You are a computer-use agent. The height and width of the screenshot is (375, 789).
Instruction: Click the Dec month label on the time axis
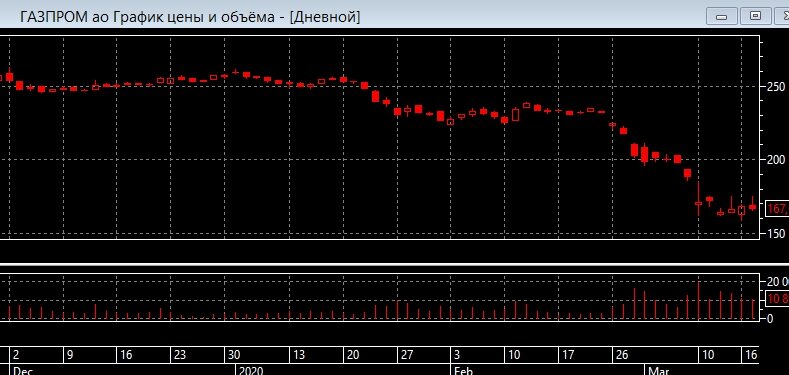click(23, 371)
